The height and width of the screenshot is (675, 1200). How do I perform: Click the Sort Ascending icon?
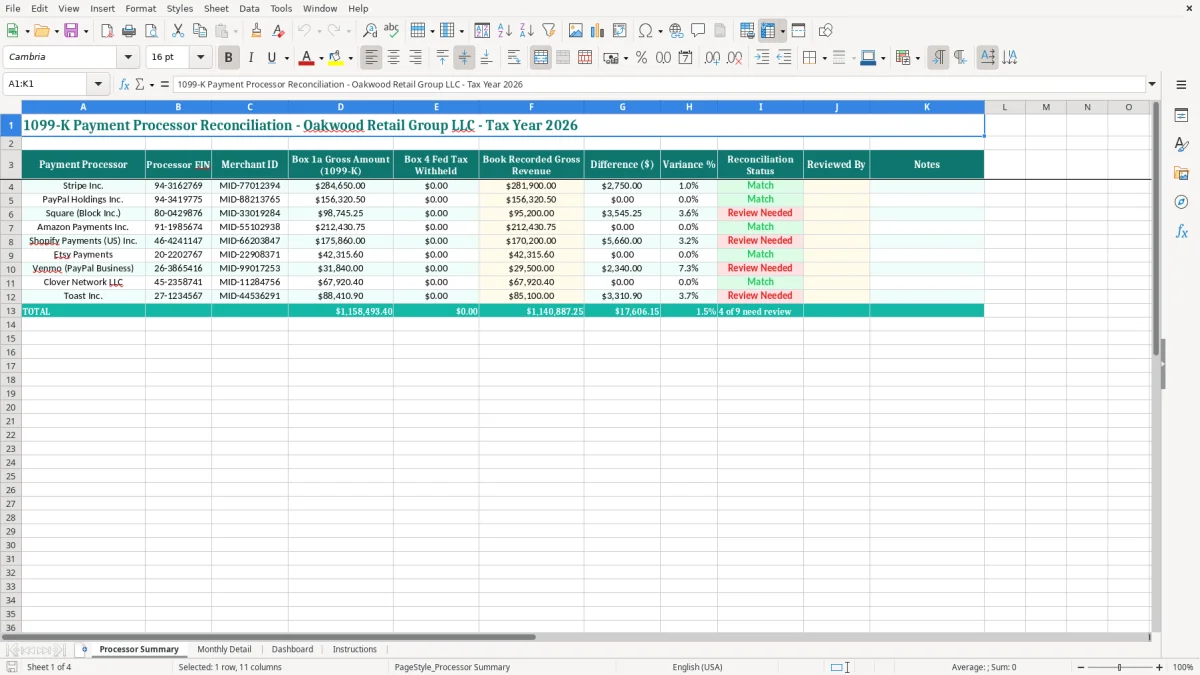pos(505,31)
